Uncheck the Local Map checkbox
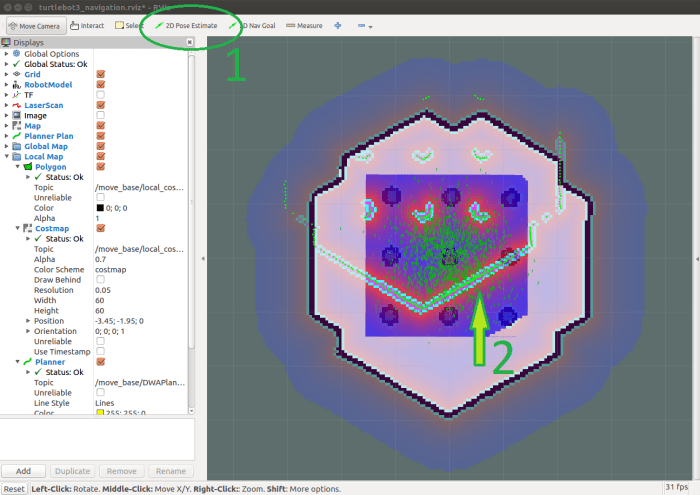 pos(100,156)
